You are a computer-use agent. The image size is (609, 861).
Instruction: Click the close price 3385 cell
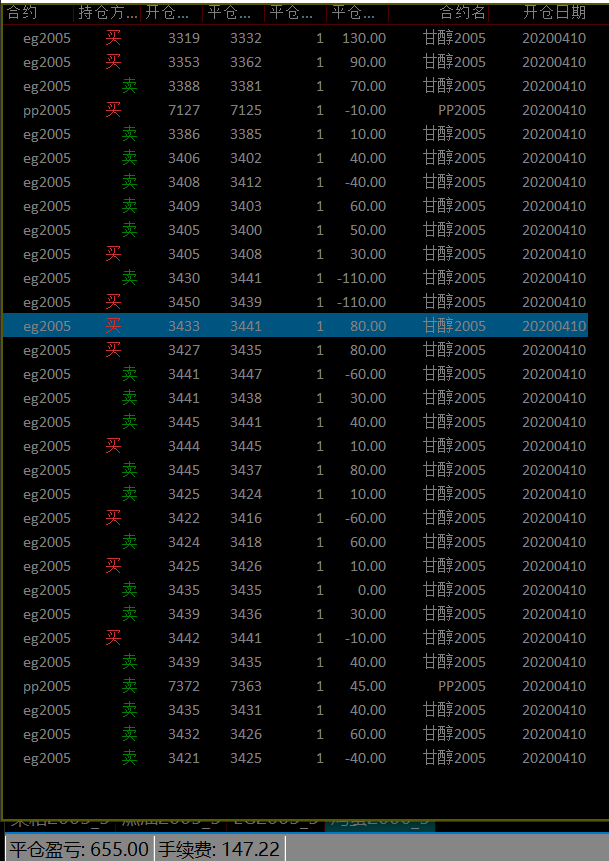click(x=246, y=135)
